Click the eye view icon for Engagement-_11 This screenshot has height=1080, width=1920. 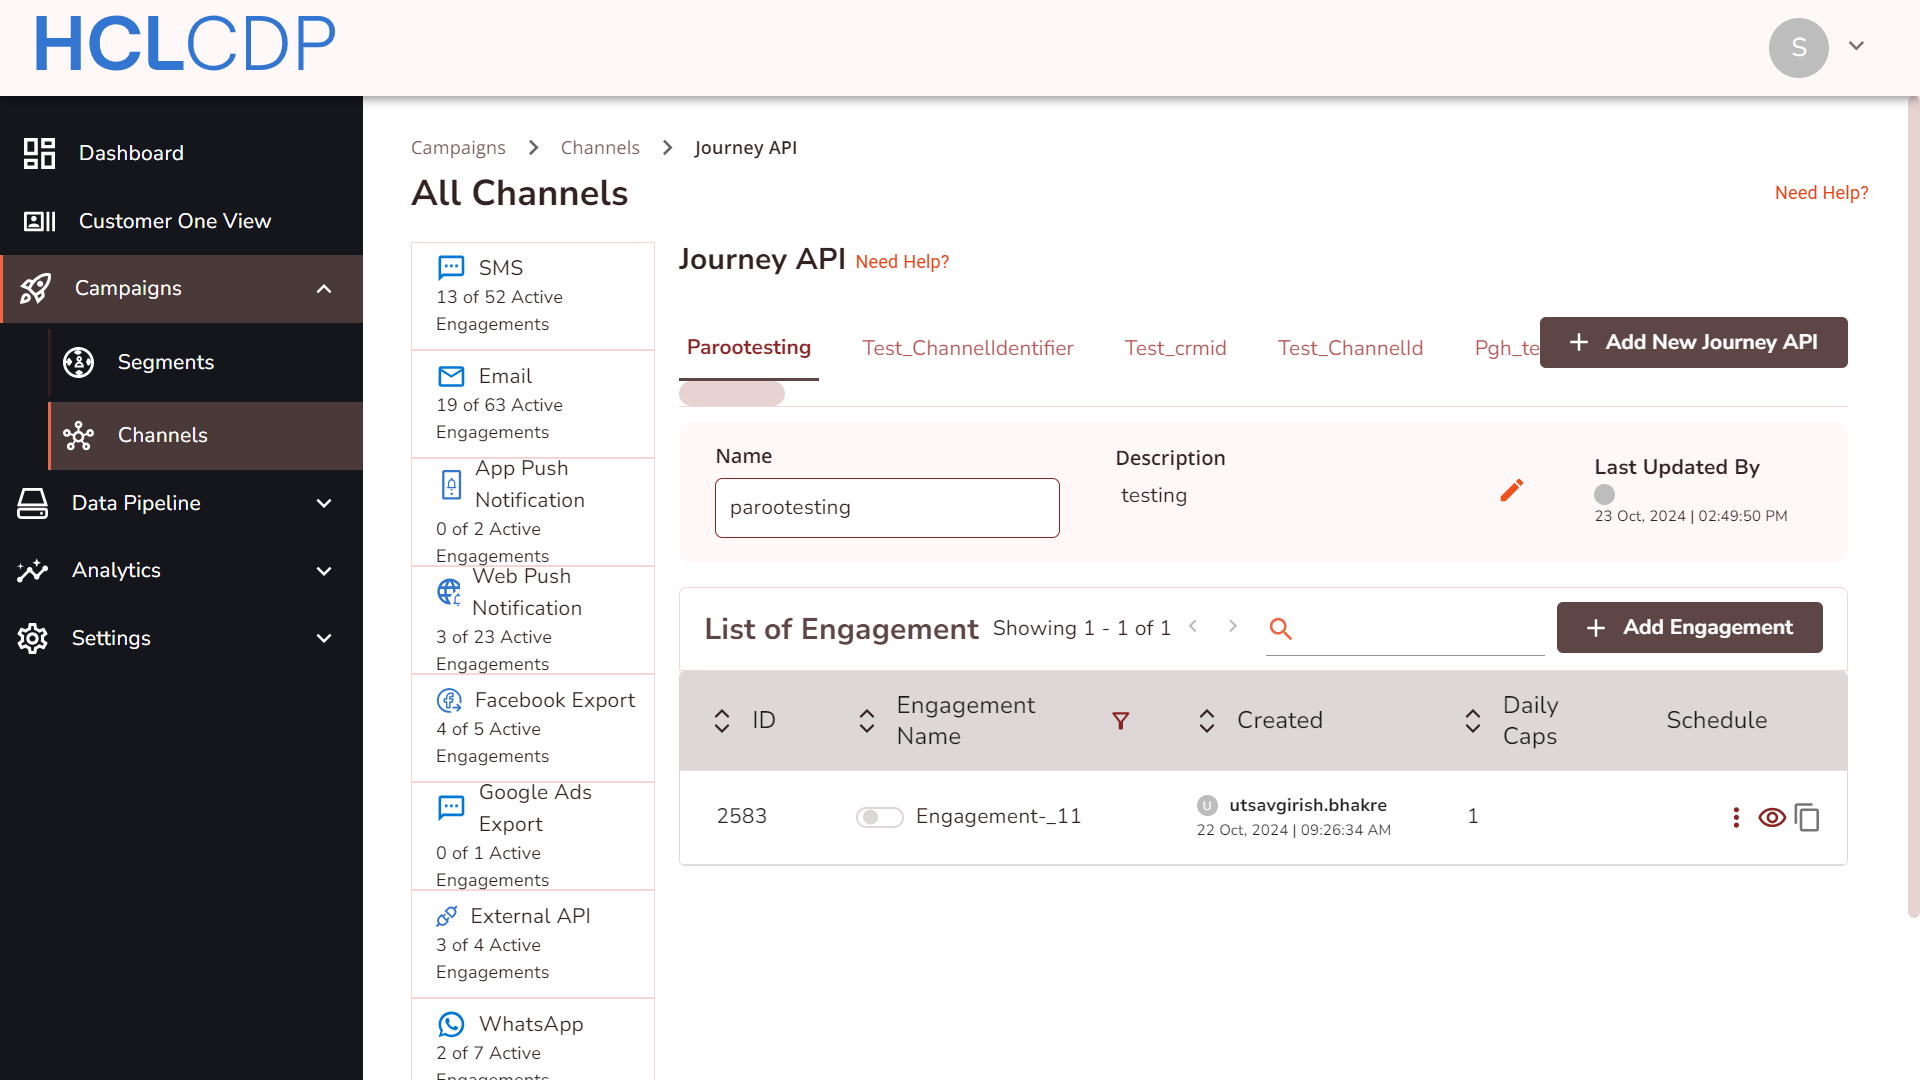tap(1771, 818)
